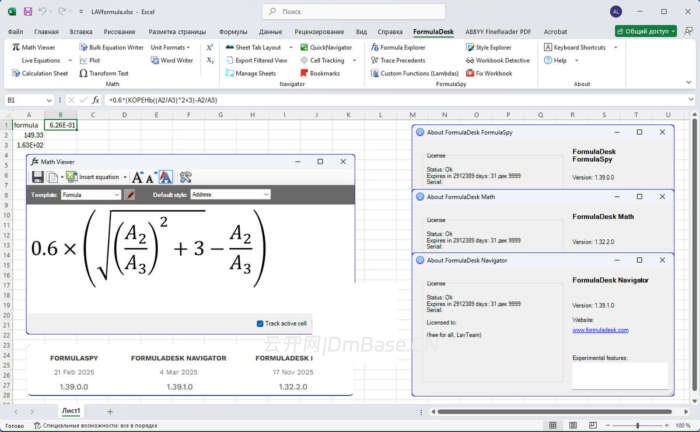Click the Fix Workbook tool
Image resolution: width=700 pixels, height=432 pixels.
tap(489, 73)
